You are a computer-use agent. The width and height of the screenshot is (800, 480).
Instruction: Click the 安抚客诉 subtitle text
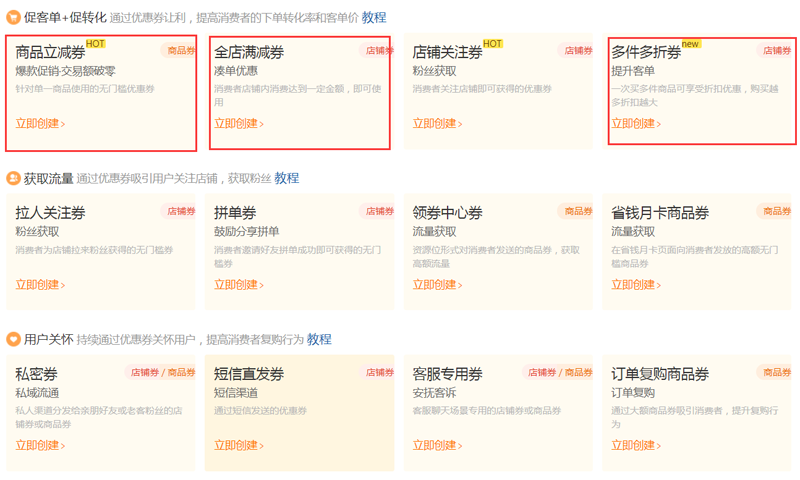pos(434,393)
